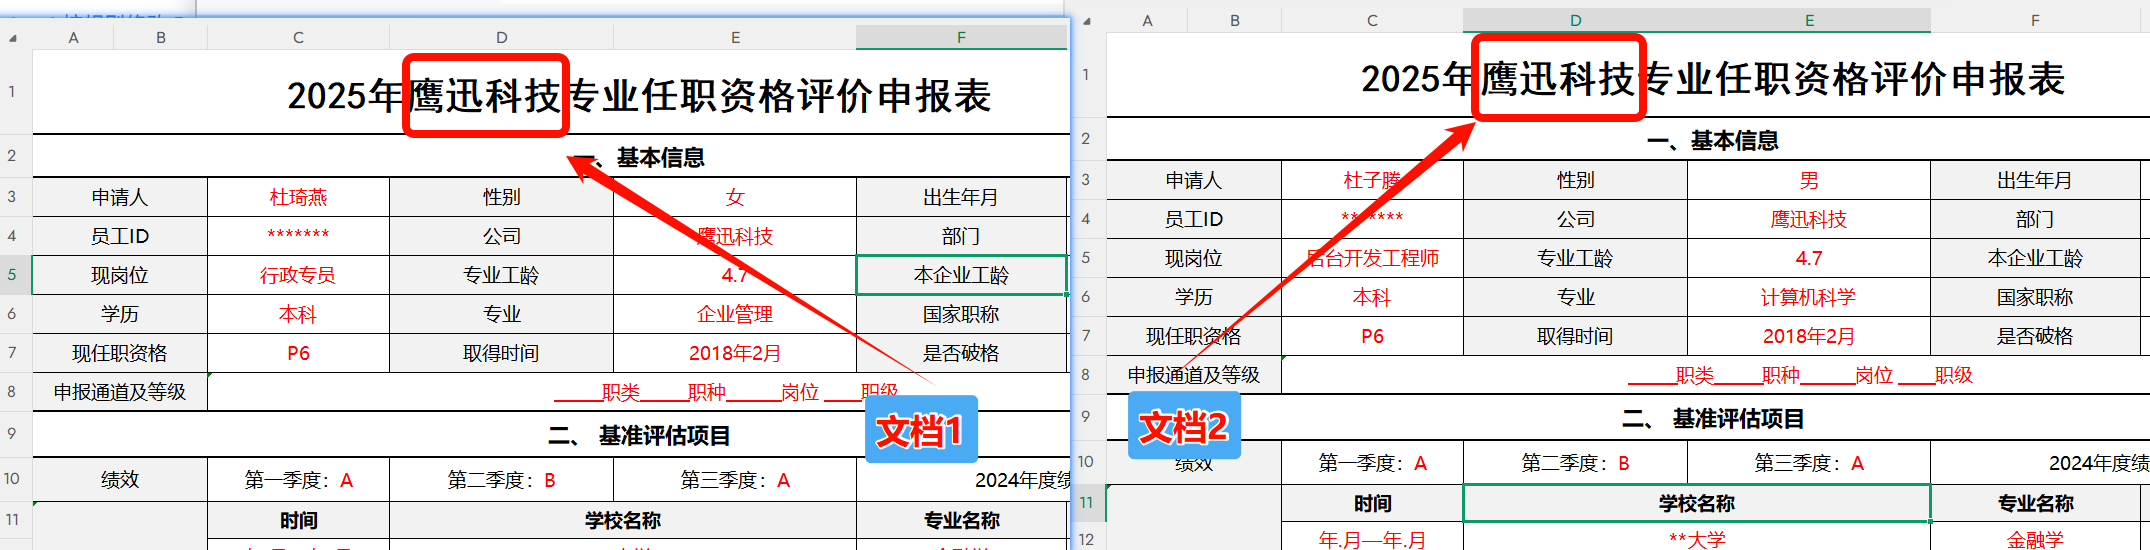Select 学校名称 header cell in right spreadsheet
The width and height of the screenshot is (2150, 550).
coord(1697,503)
